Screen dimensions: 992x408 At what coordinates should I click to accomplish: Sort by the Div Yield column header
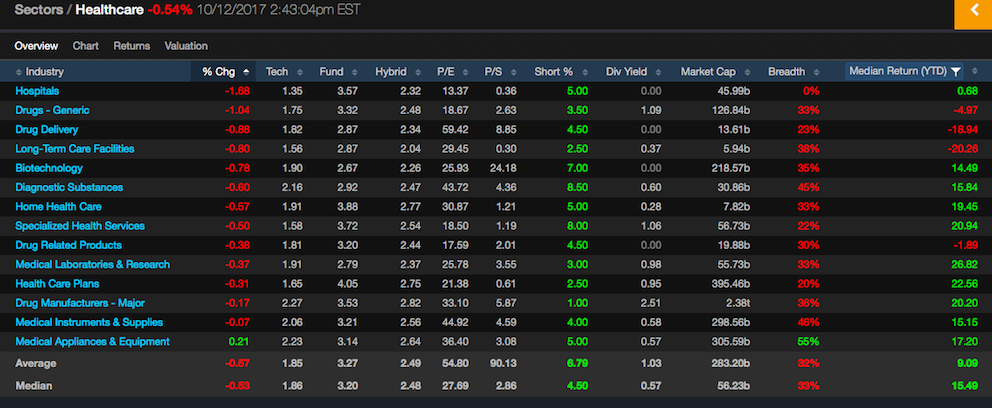click(626, 72)
